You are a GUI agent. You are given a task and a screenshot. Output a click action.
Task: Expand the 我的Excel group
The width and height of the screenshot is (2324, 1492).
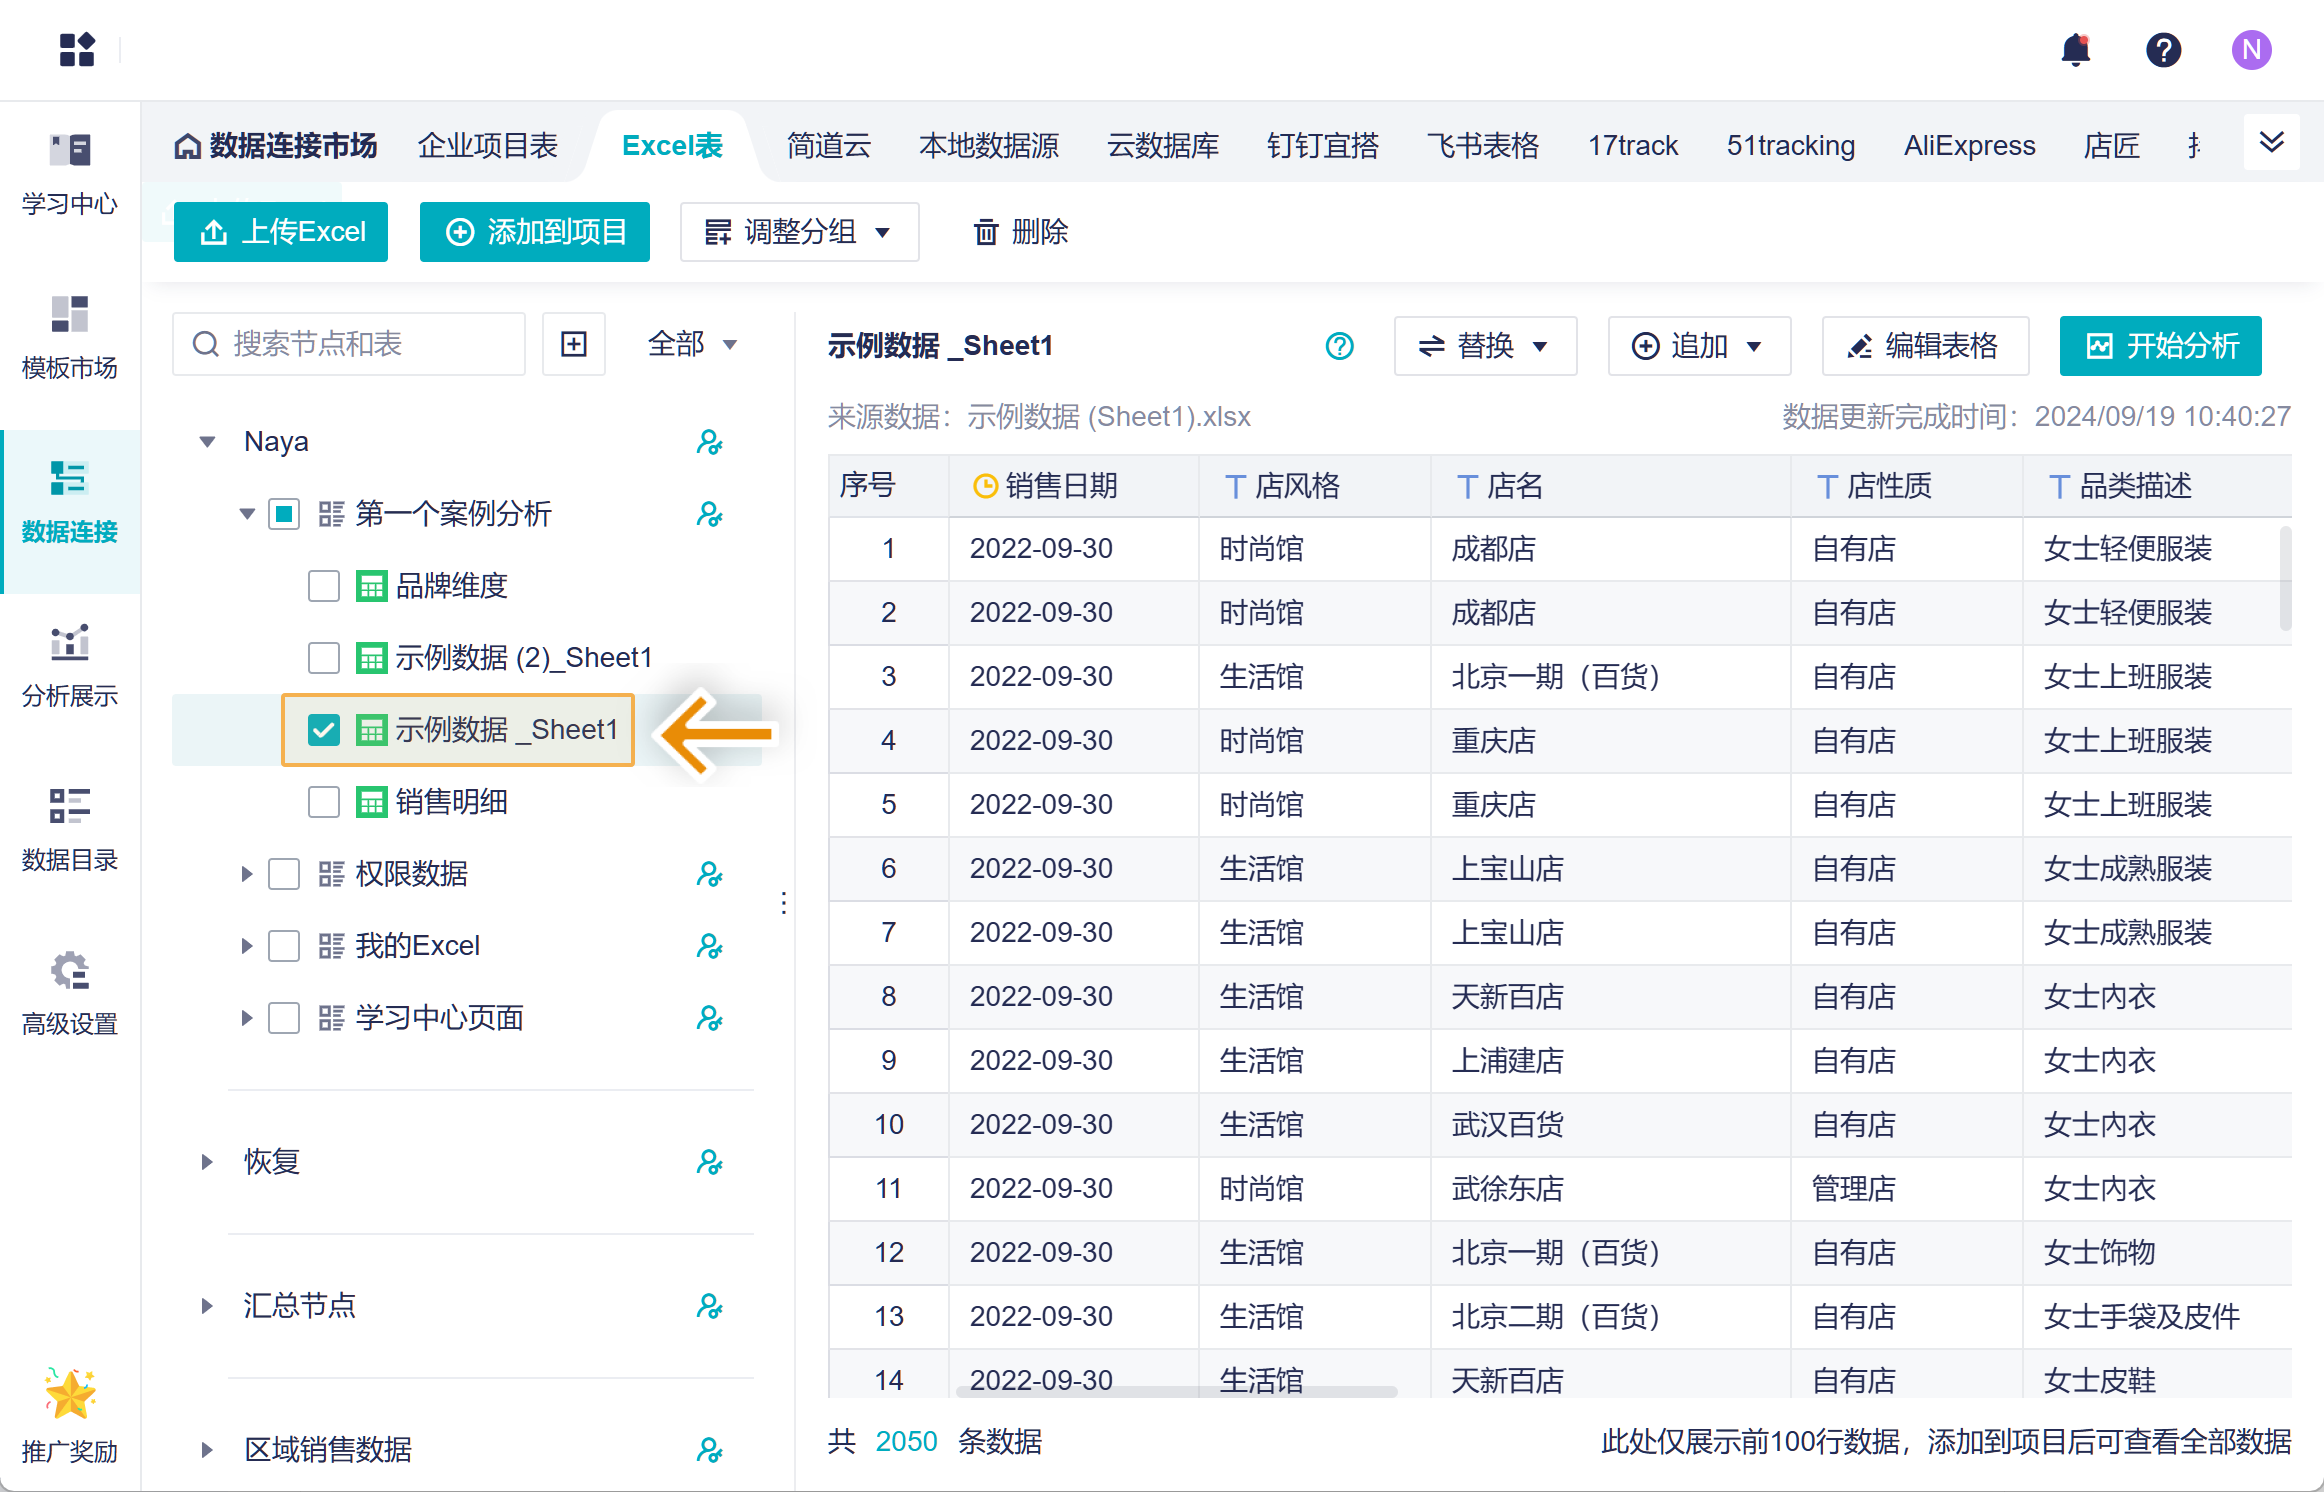(x=247, y=946)
